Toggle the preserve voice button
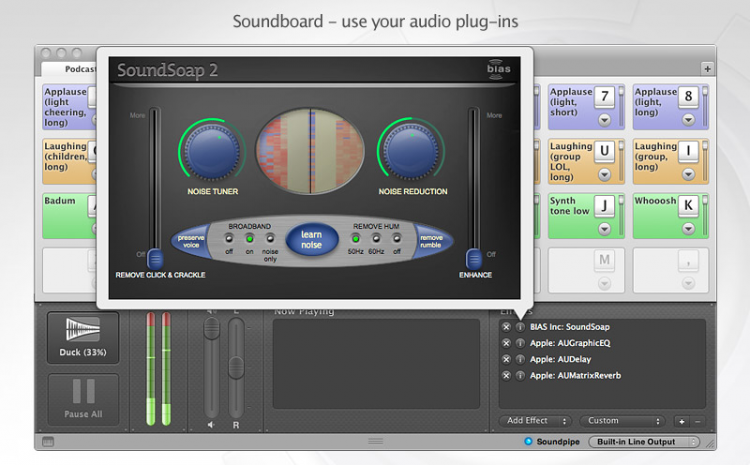This screenshot has height=465, width=750. point(190,240)
